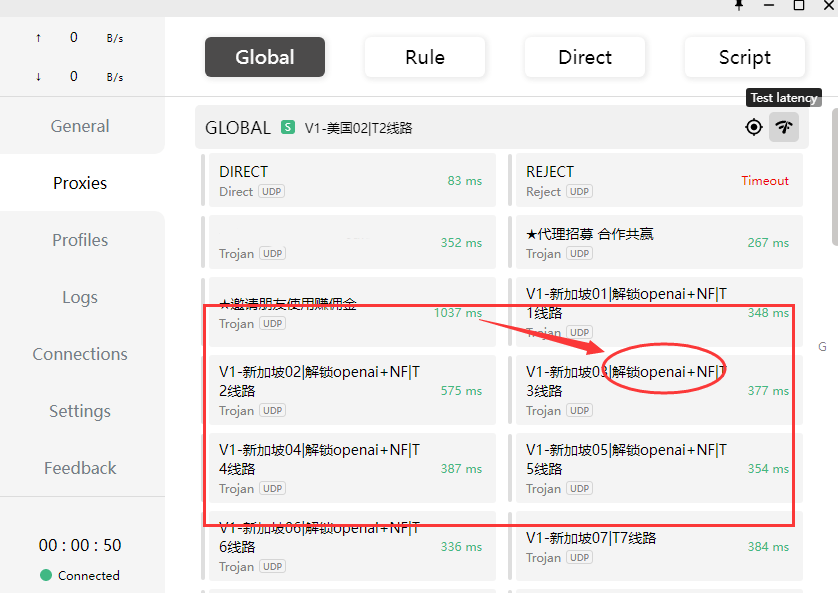Go to the Connections tab
Image resolution: width=838 pixels, height=593 pixels.
(x=80, y=354)
